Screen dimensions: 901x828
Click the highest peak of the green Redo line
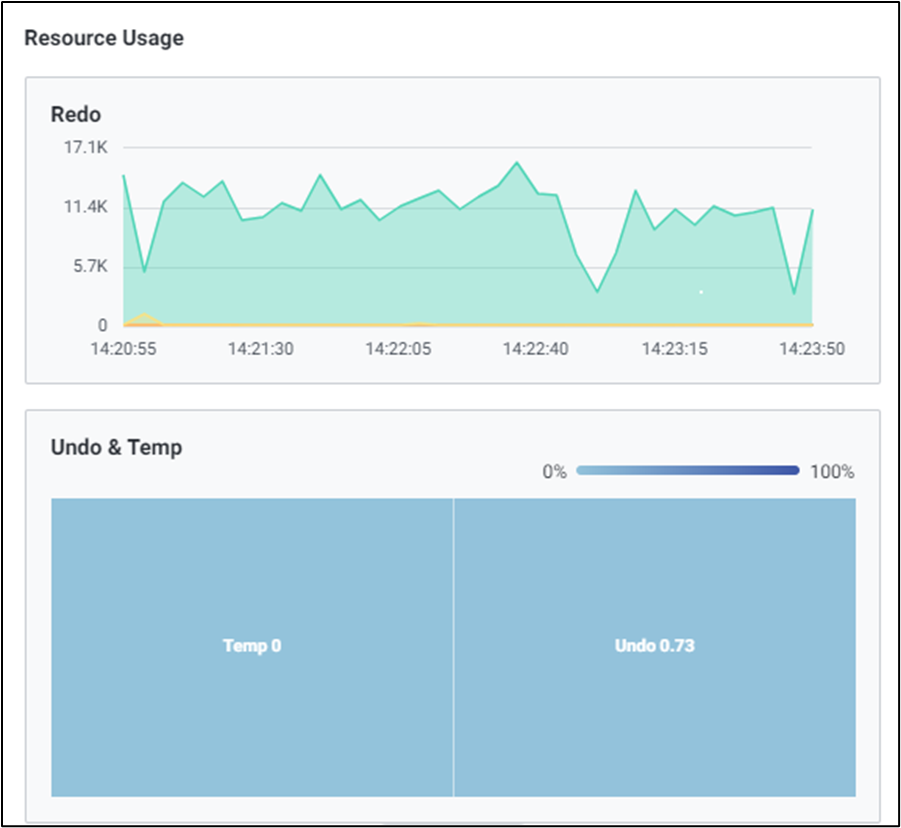(x=517, y=162)
